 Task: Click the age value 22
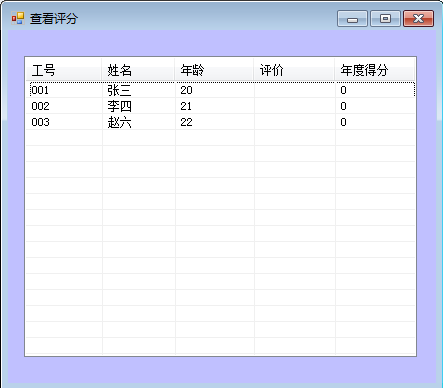tap(186, 122)
